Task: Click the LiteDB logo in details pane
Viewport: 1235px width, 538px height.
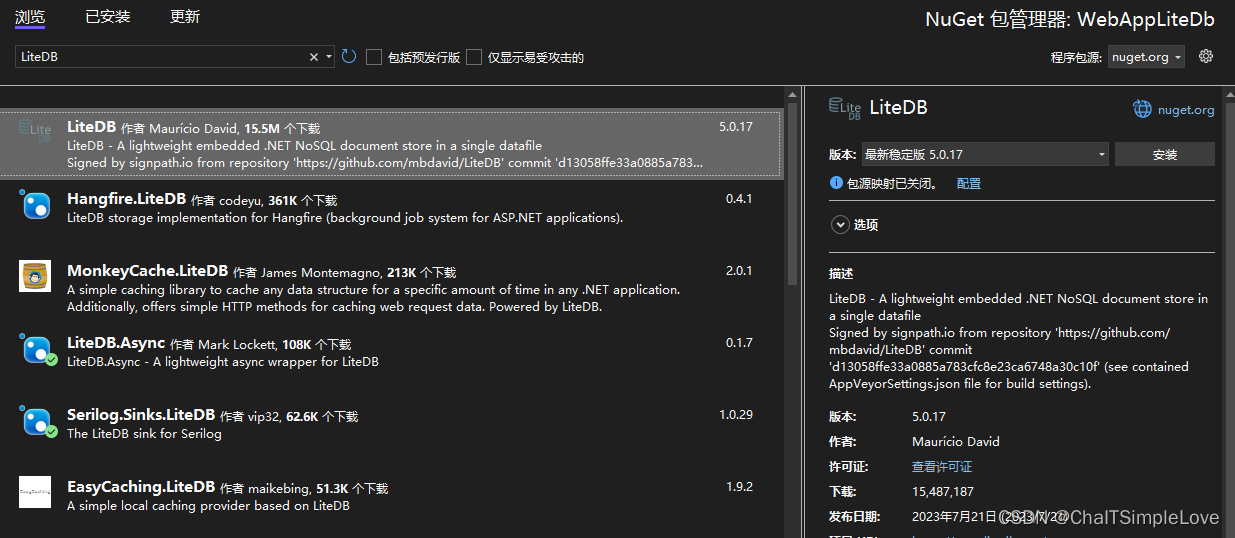Action: (x=845, y=108)
